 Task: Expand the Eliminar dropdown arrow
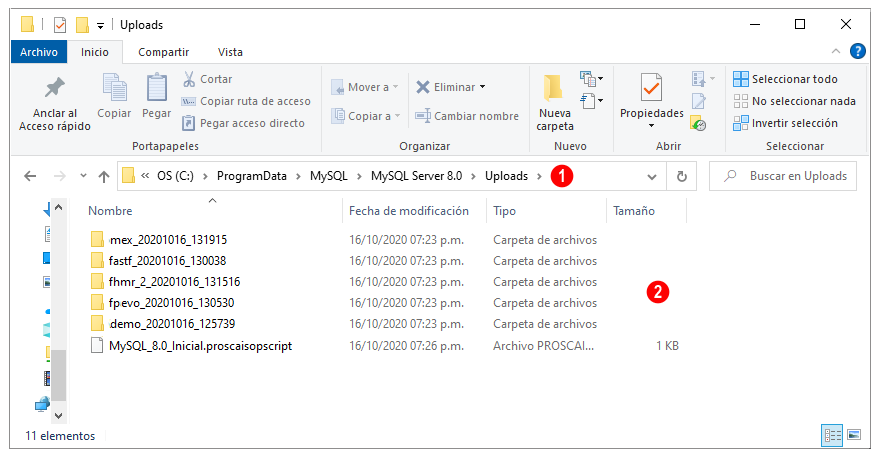[483, 87]
